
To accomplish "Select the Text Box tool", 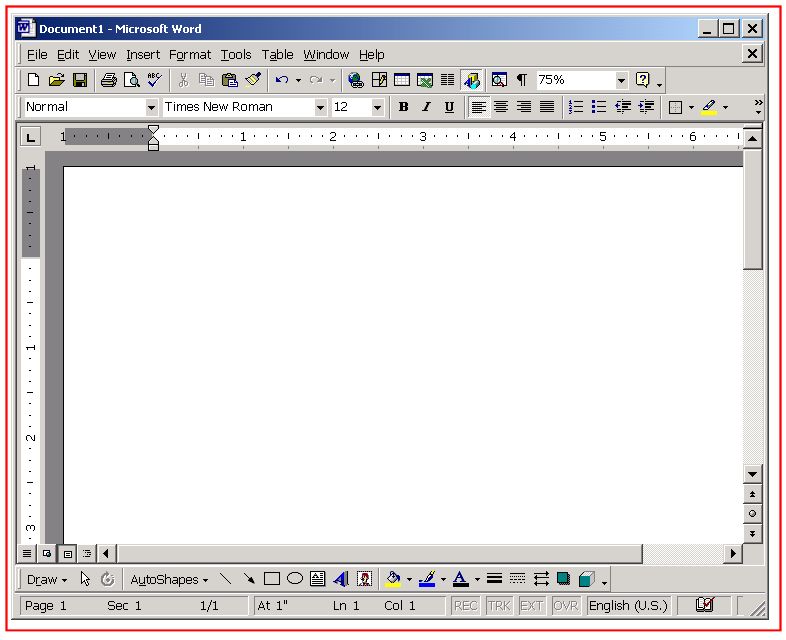I will (317, 578).
